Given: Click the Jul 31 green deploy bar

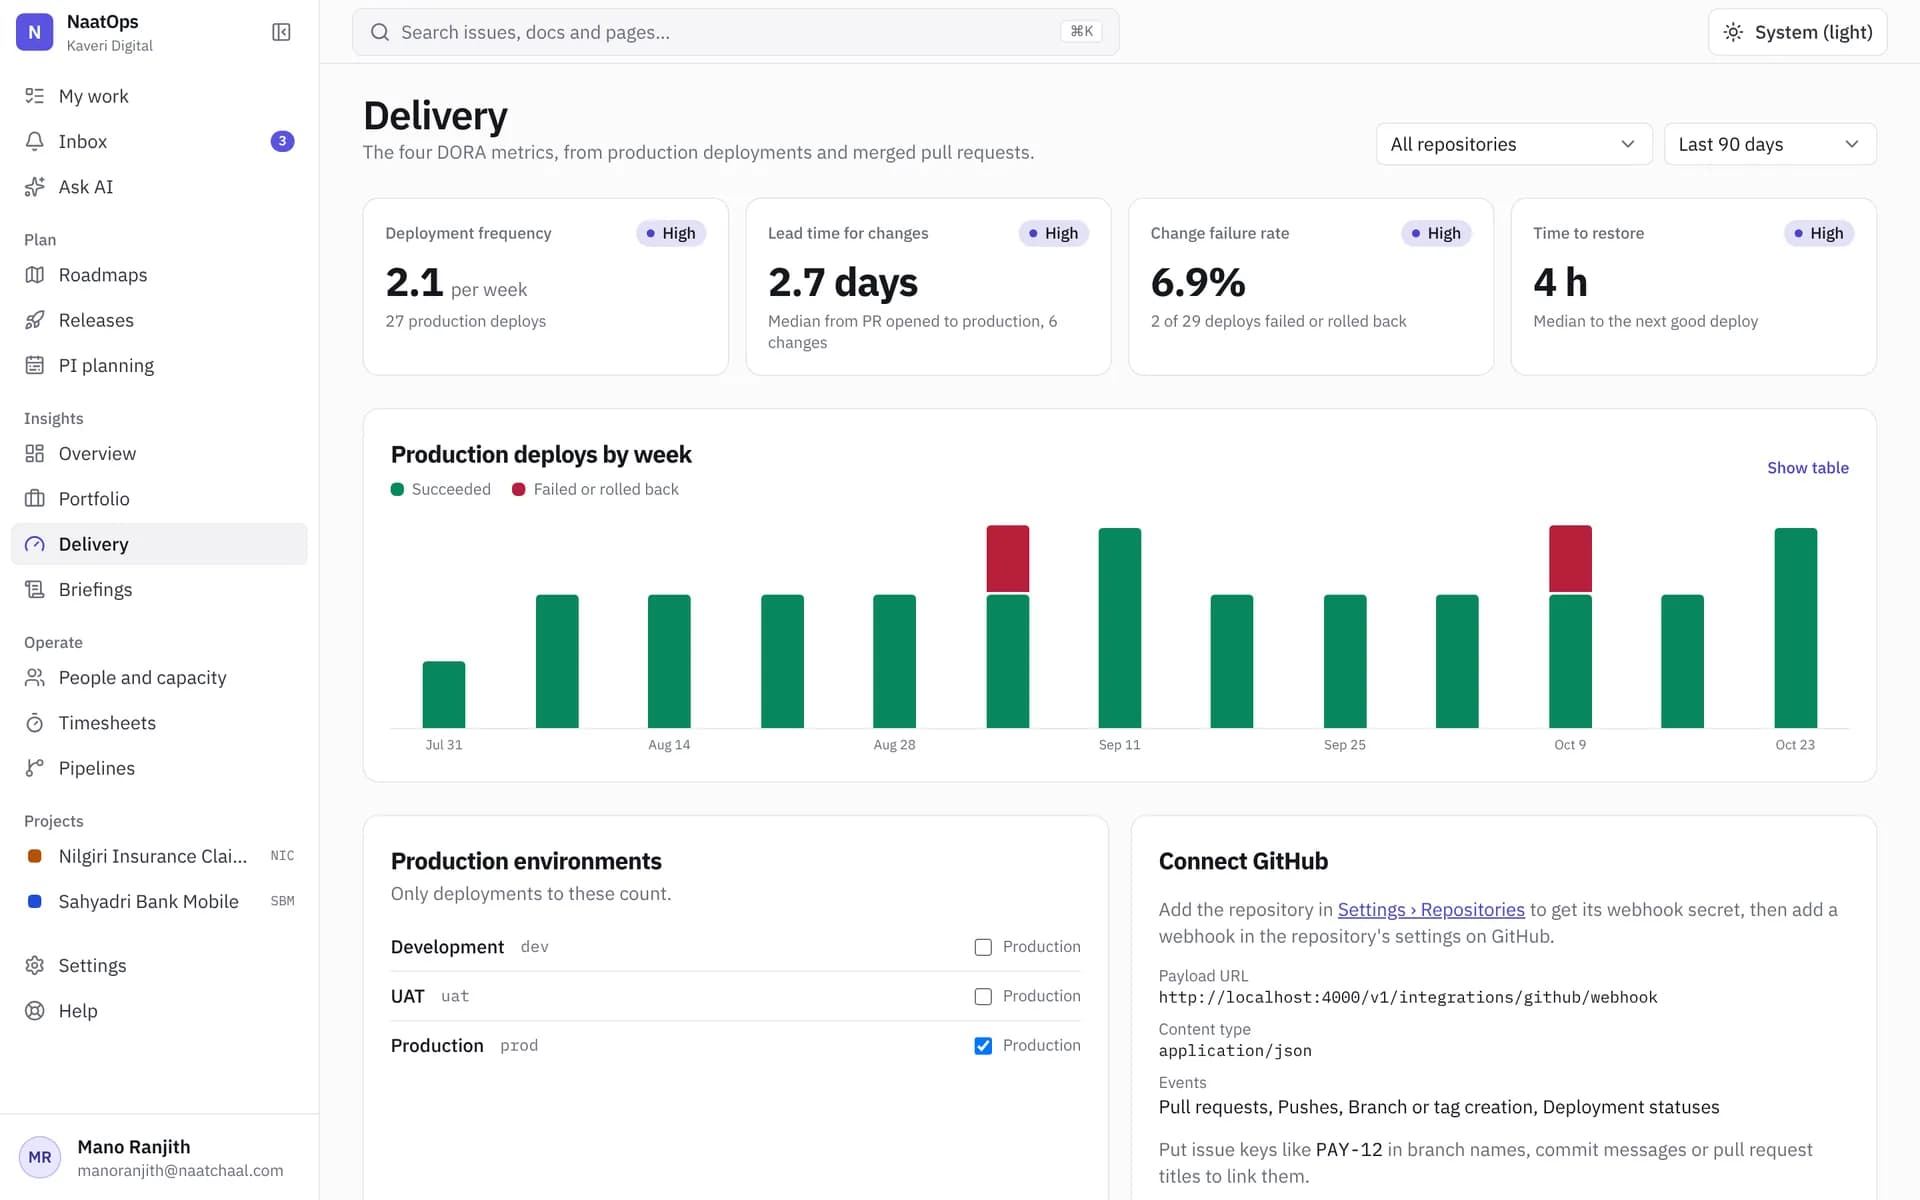Looking at the screenshot, I should [444, 694].
